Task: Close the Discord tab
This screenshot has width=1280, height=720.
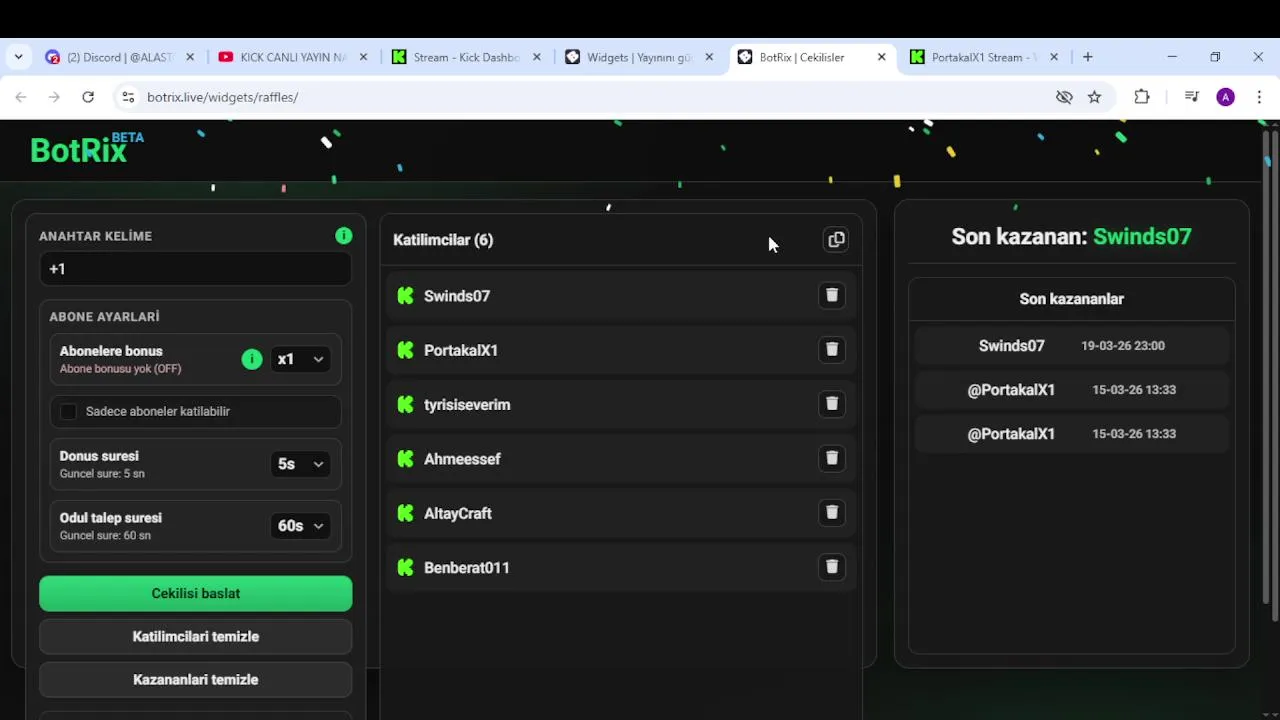Action: (190, 57)
